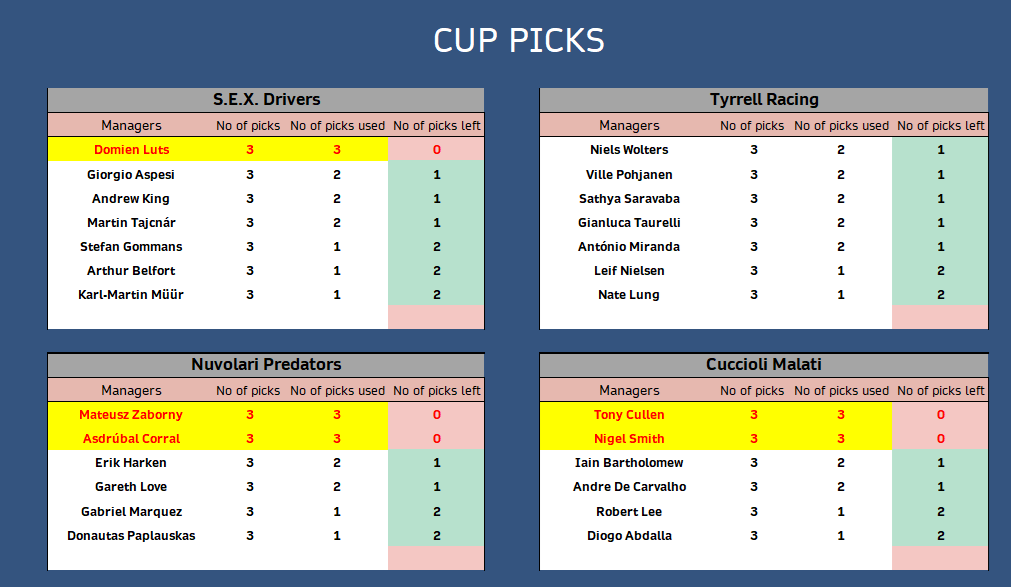Click Donautas Paplauskas name cell
This screenshot has width=1011, height=587.
(131, 535)
